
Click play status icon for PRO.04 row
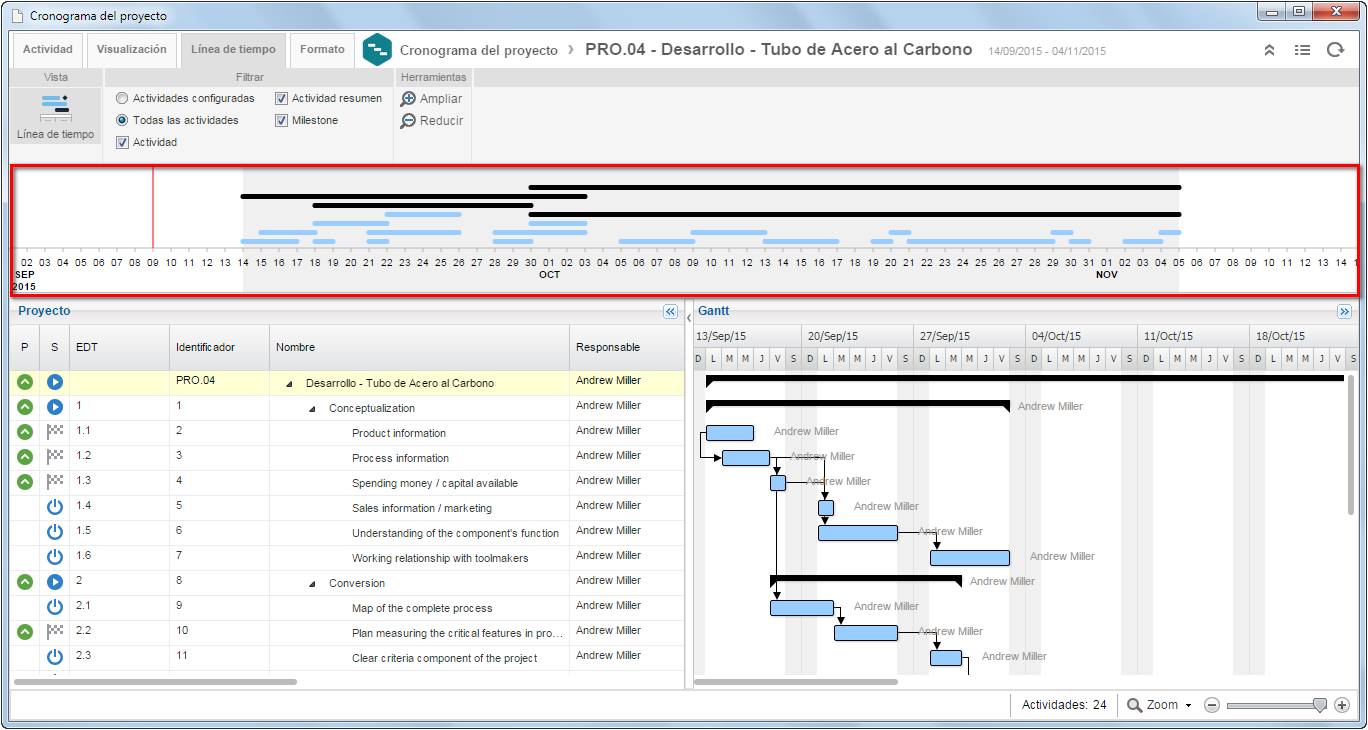point(55,382)
